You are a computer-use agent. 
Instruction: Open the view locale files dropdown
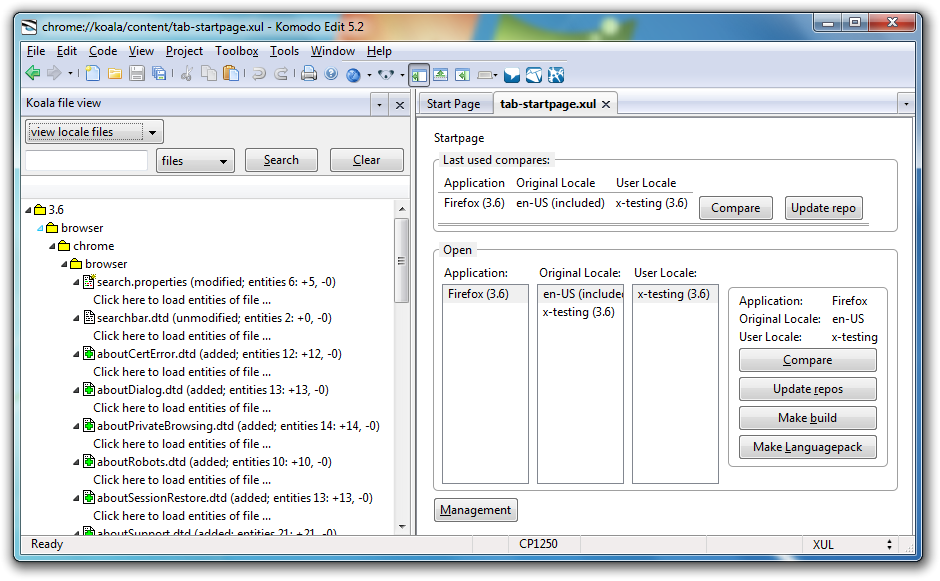point(94,132)
